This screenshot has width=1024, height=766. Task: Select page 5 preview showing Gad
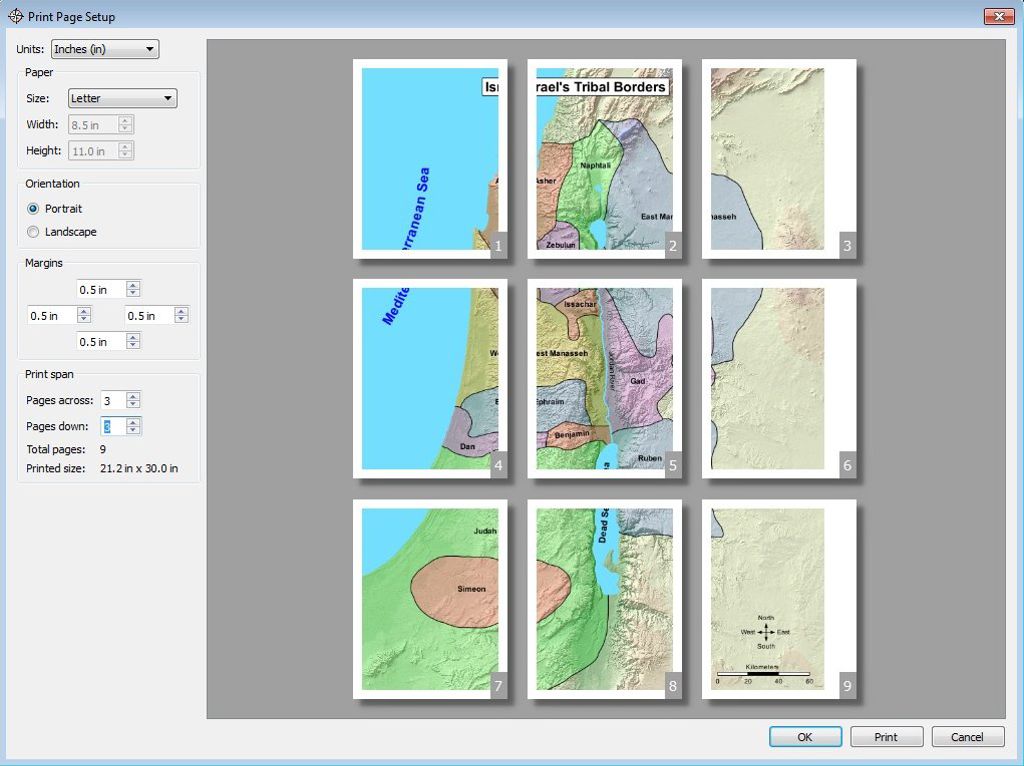605,379
